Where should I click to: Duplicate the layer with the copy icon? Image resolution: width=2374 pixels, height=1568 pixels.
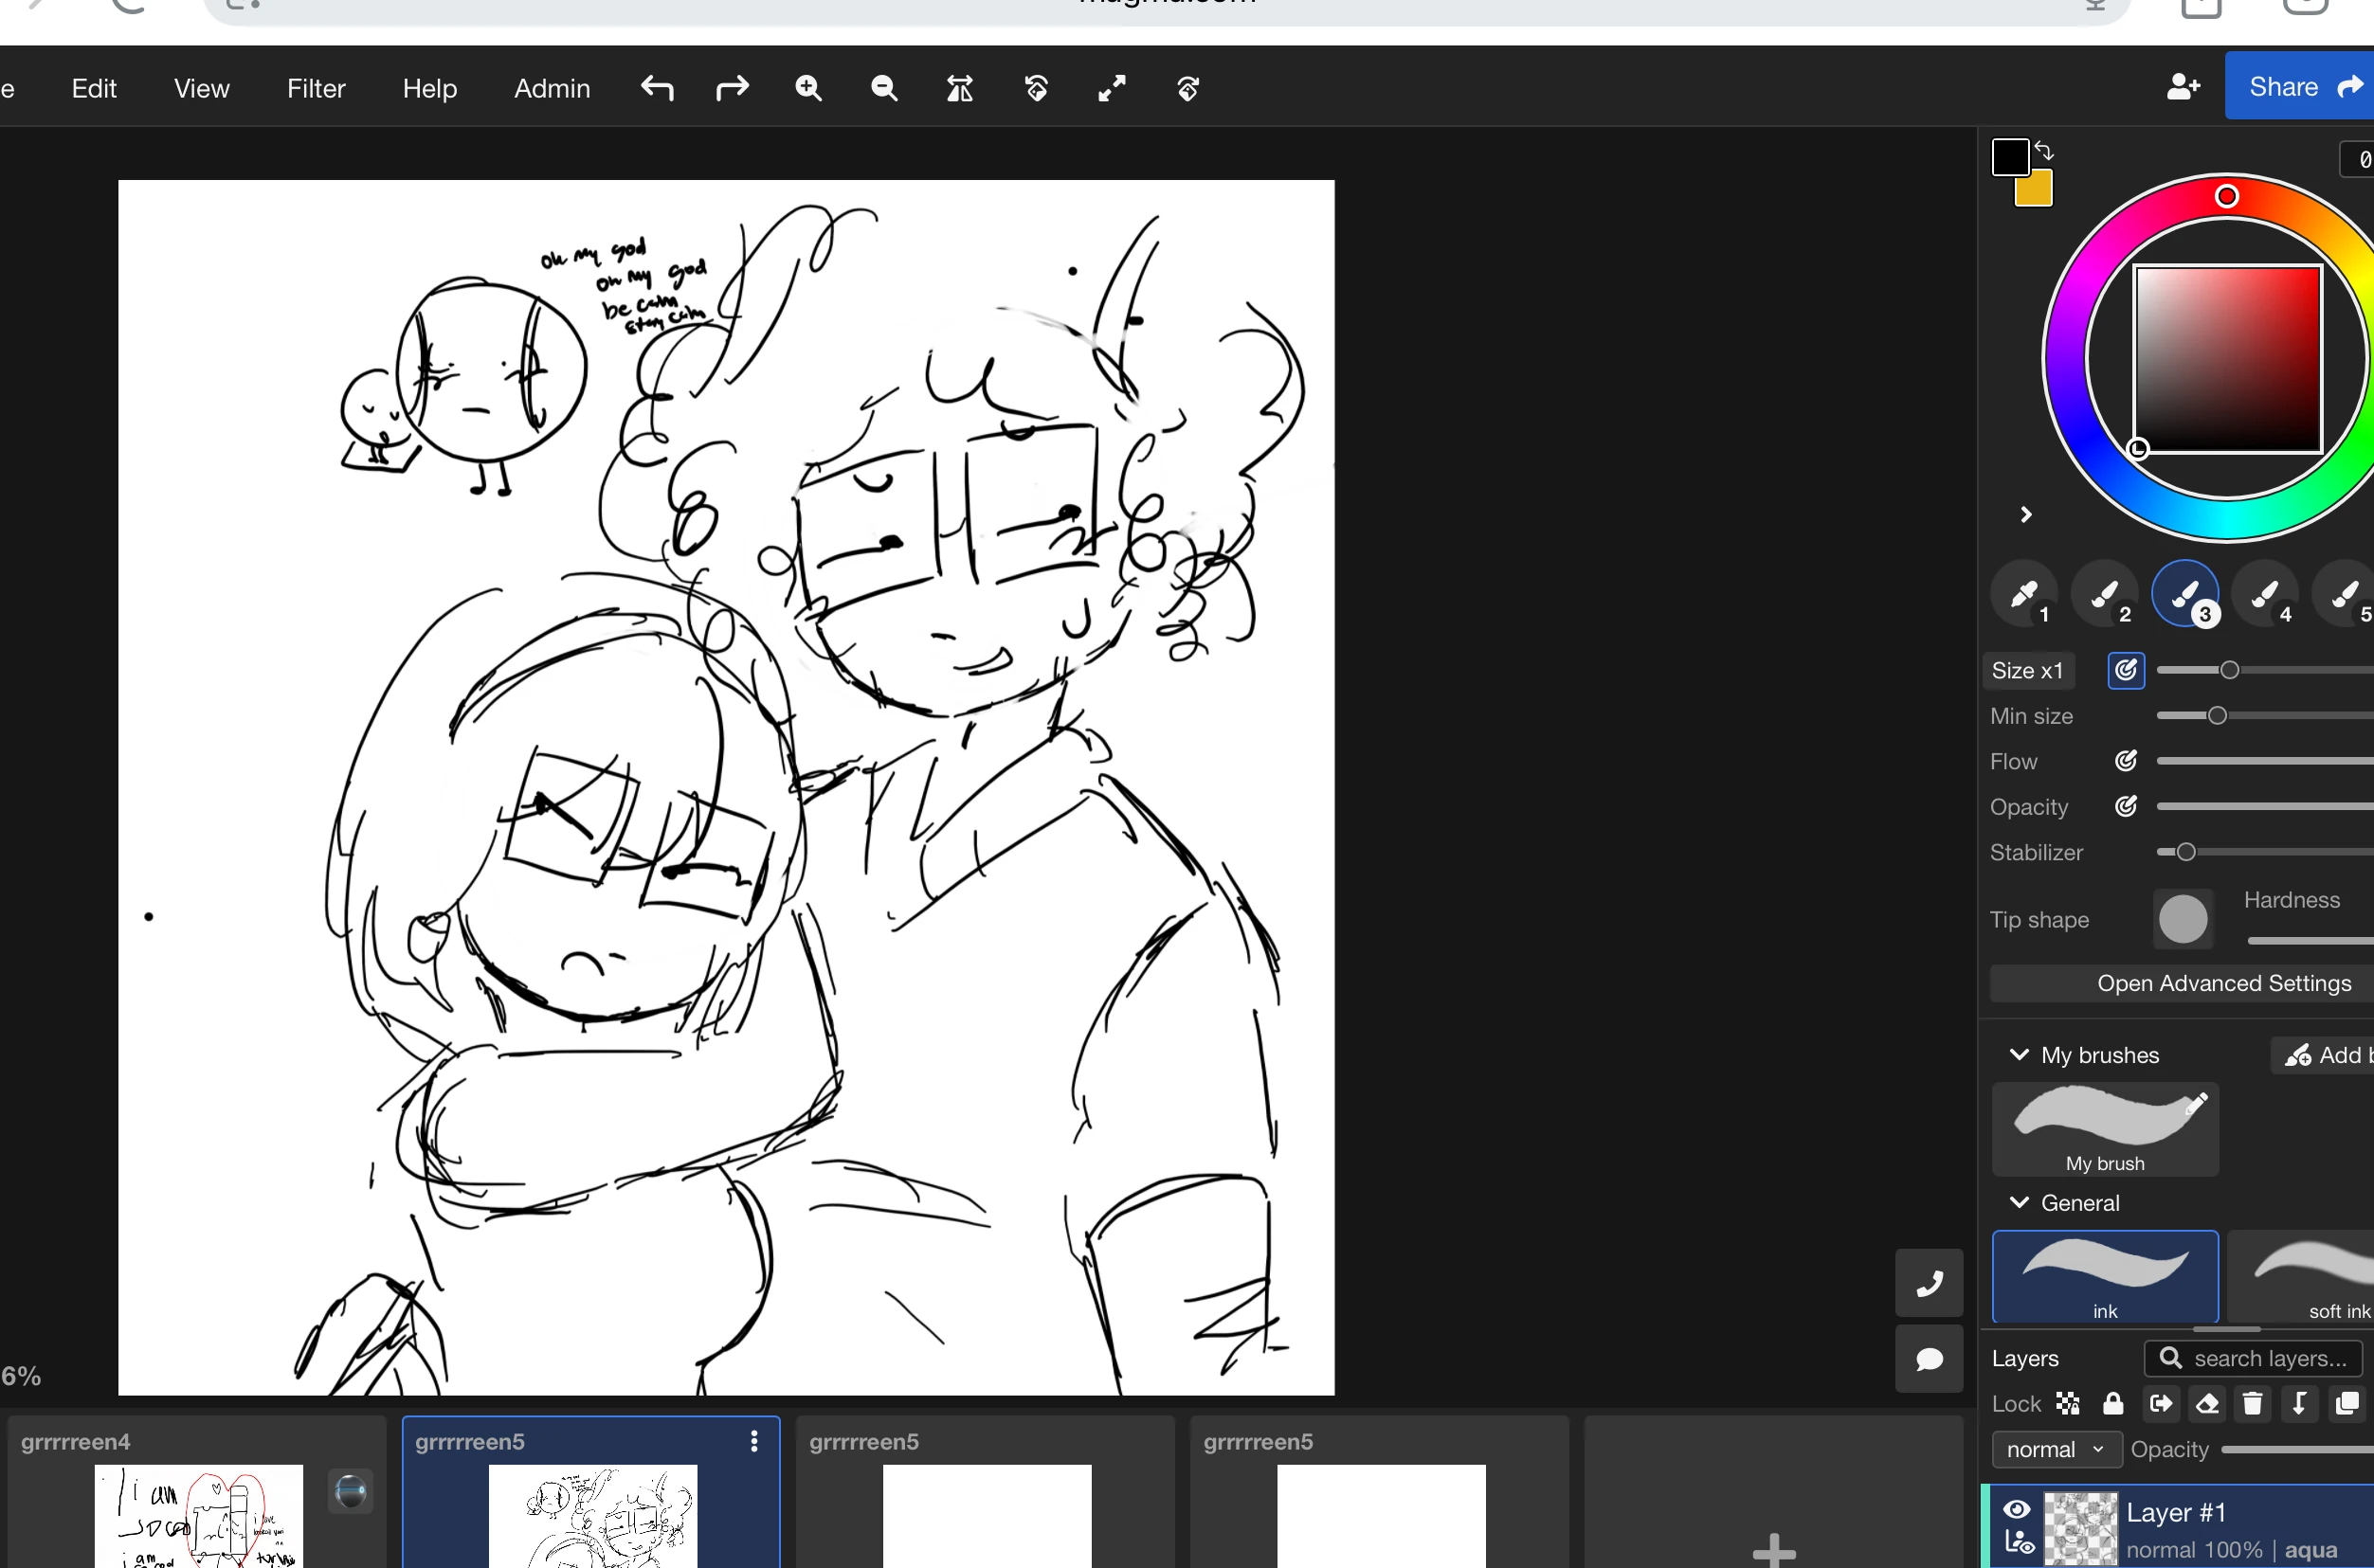pos(2345,1403)
